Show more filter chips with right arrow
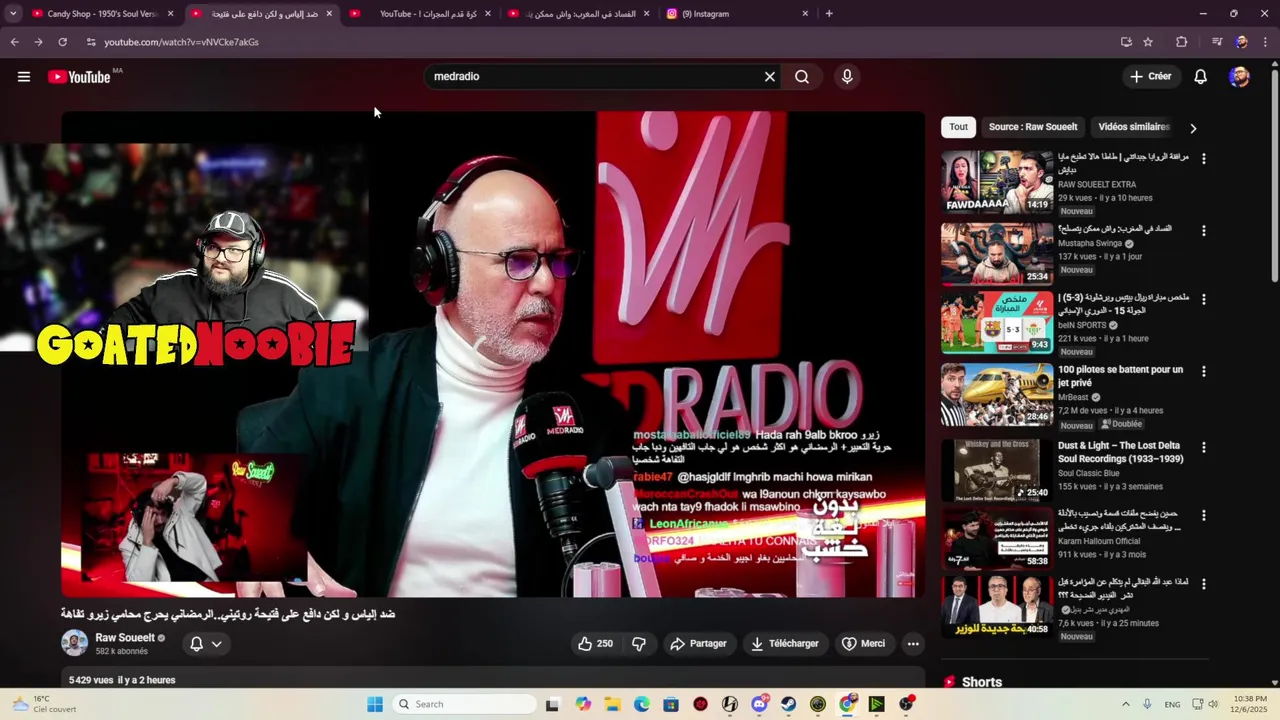 point(1192,128)
